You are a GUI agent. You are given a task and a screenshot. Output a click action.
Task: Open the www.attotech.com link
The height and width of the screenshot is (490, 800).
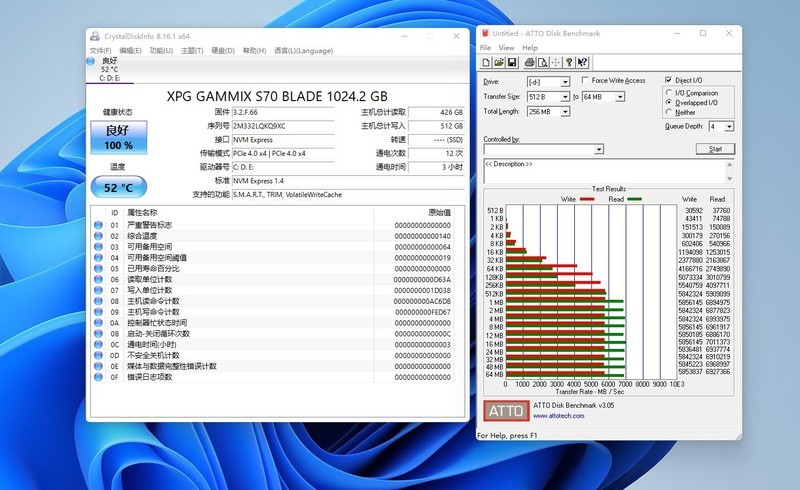pyautogui.click(x=559, y=415)
